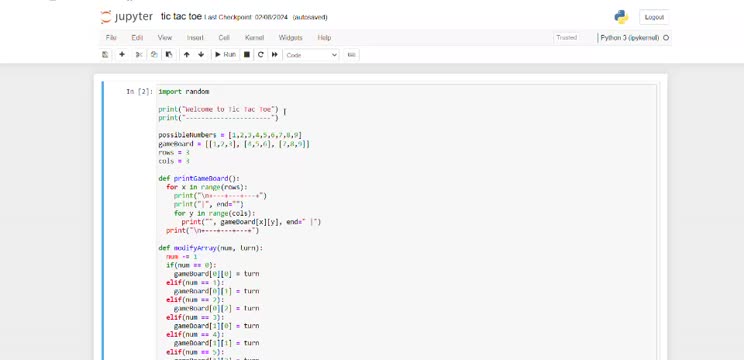The image size is (744, 360).
Task: Click the 'for y in range(cols):' line
Action: (x=214, y=213)
